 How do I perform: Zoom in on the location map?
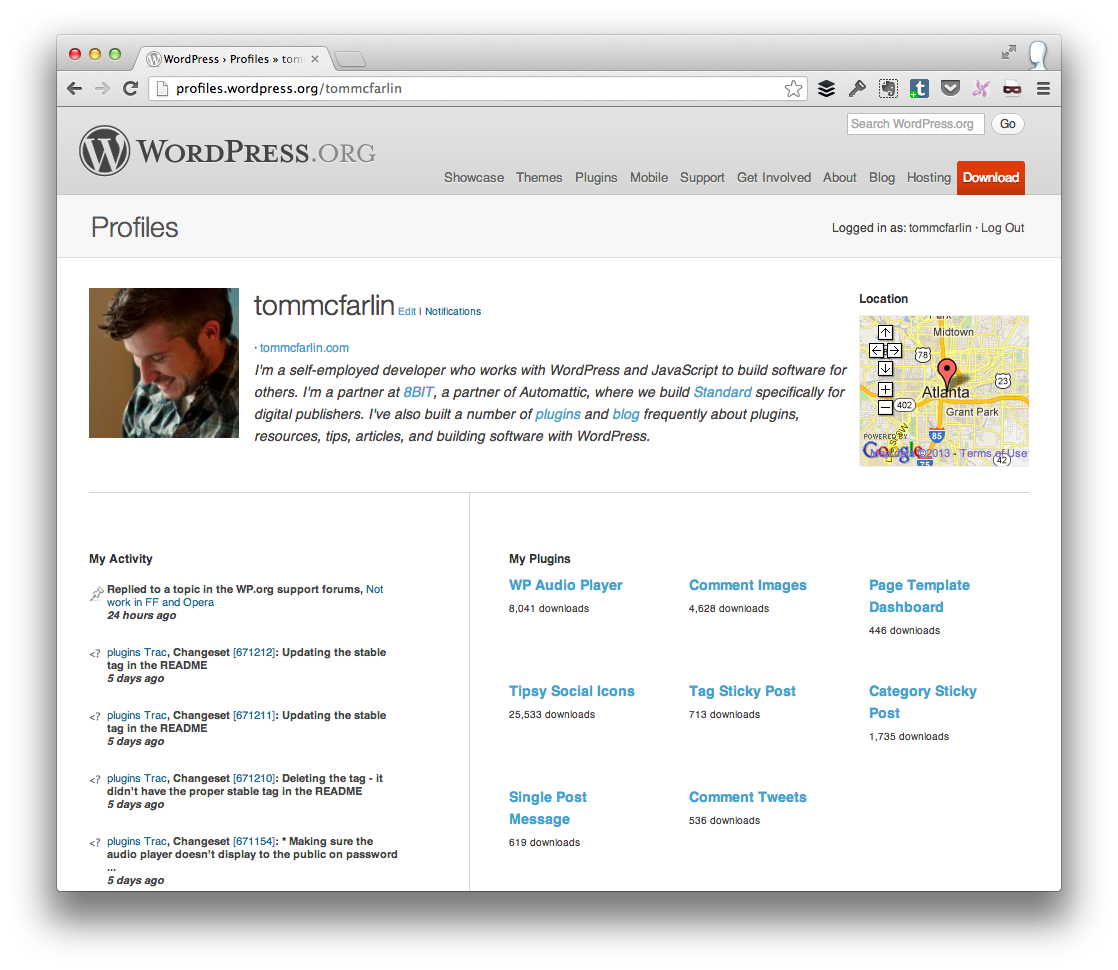(x=885, y=388)
